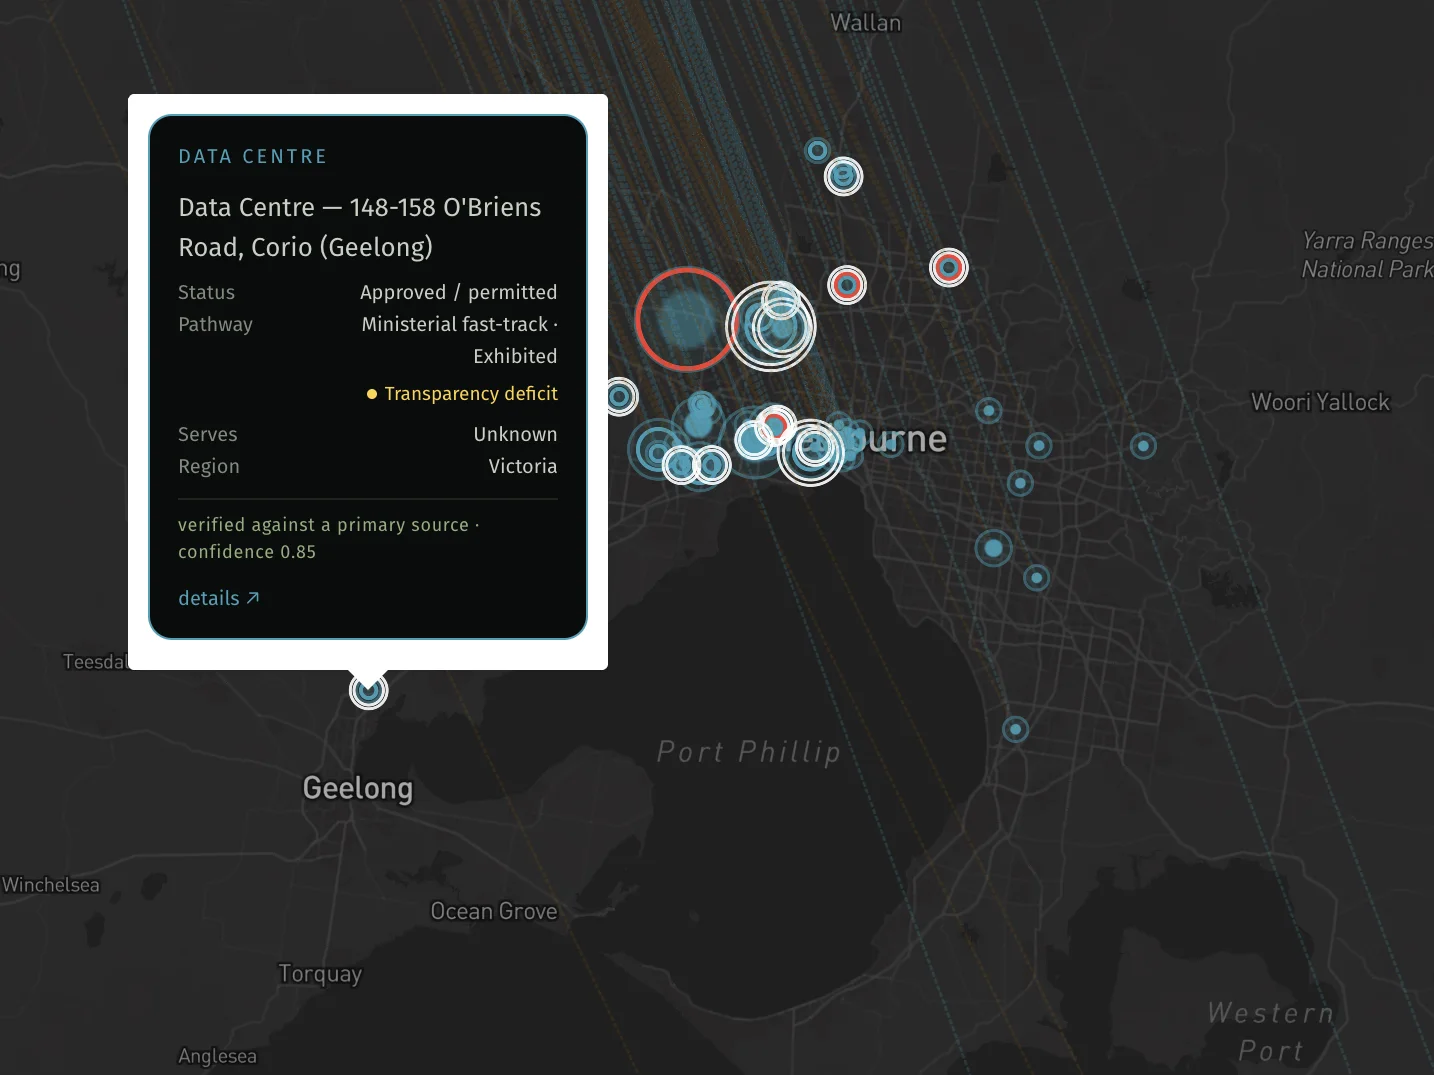Click the marker half hidden by the popup's right edge
This screenshot has height=1075, width=1434.
[x=620, y=397]
